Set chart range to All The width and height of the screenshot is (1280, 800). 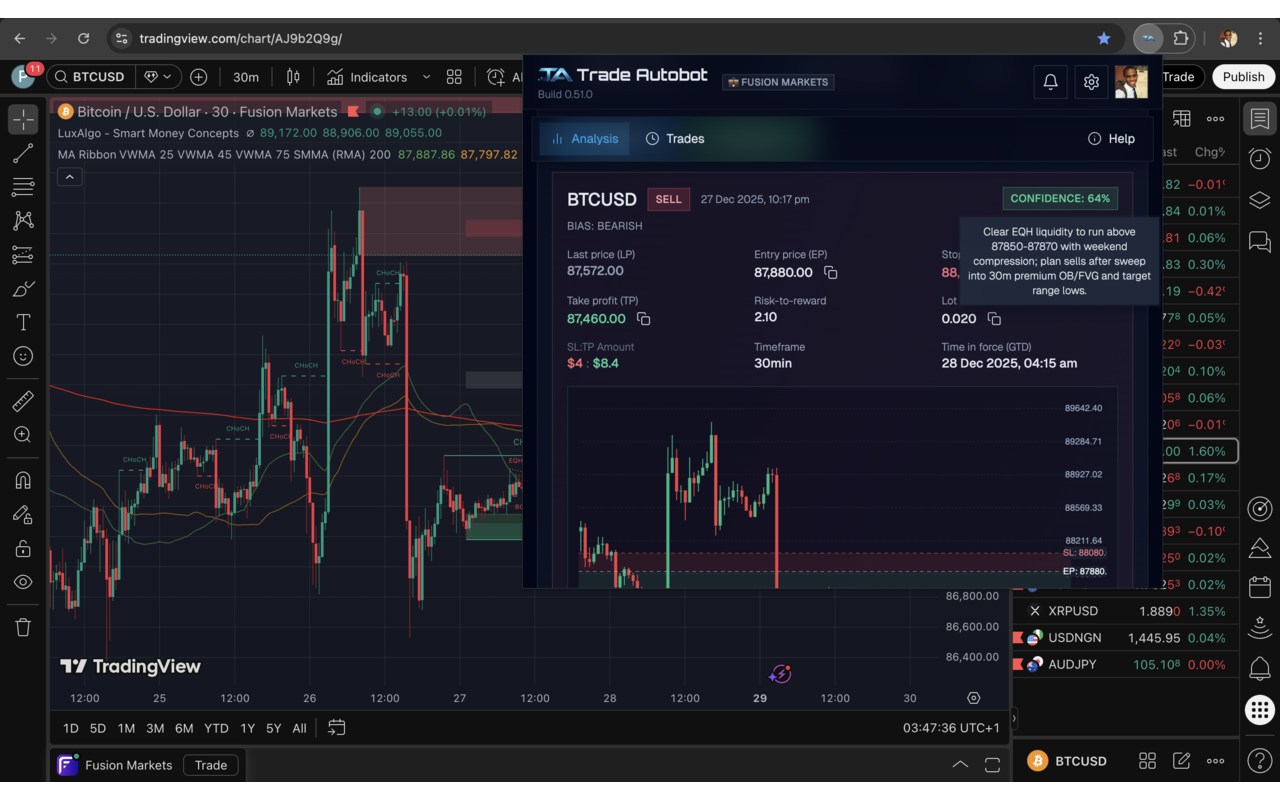tap(299, 728)
